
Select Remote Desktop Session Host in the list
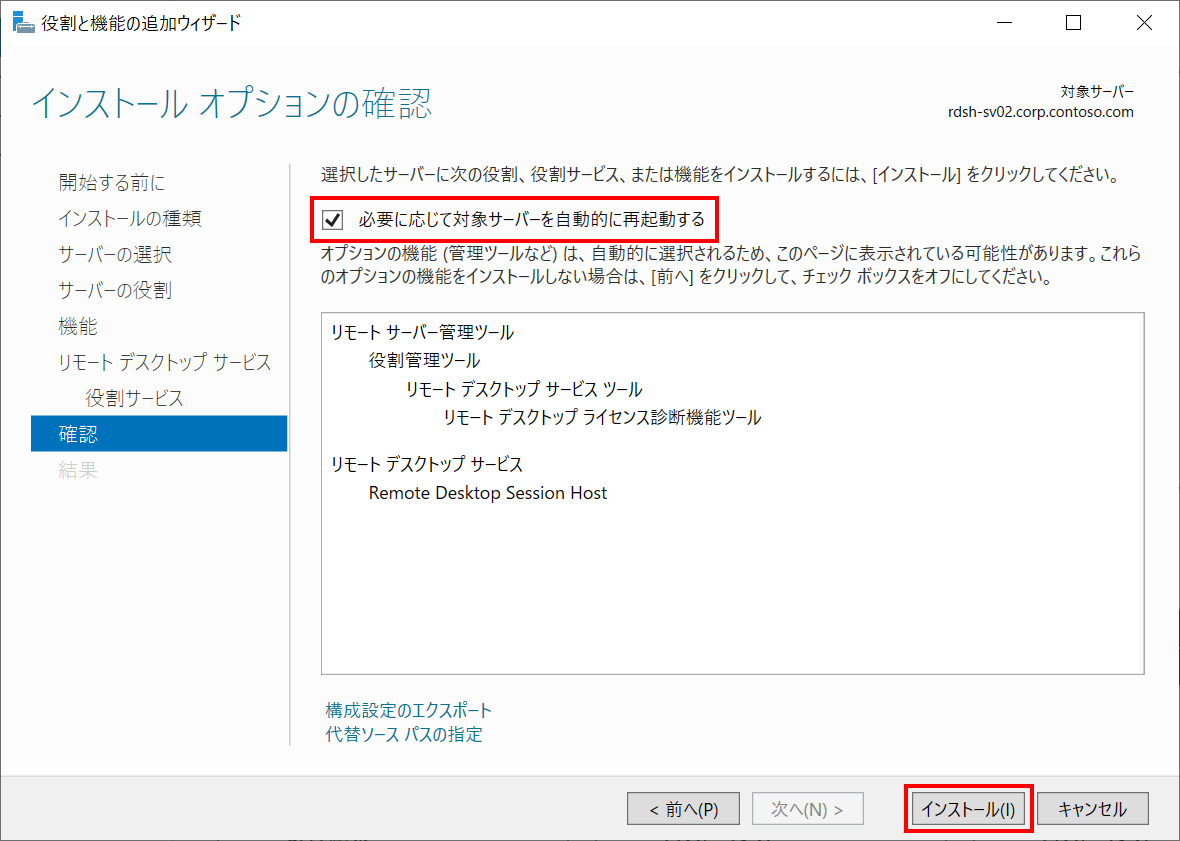(487, 492)
